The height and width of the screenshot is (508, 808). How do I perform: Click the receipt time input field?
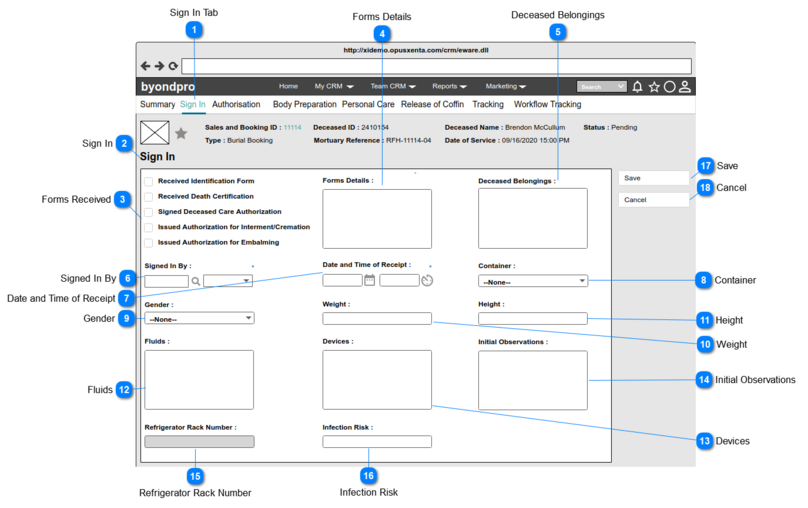tap(399, 280)
